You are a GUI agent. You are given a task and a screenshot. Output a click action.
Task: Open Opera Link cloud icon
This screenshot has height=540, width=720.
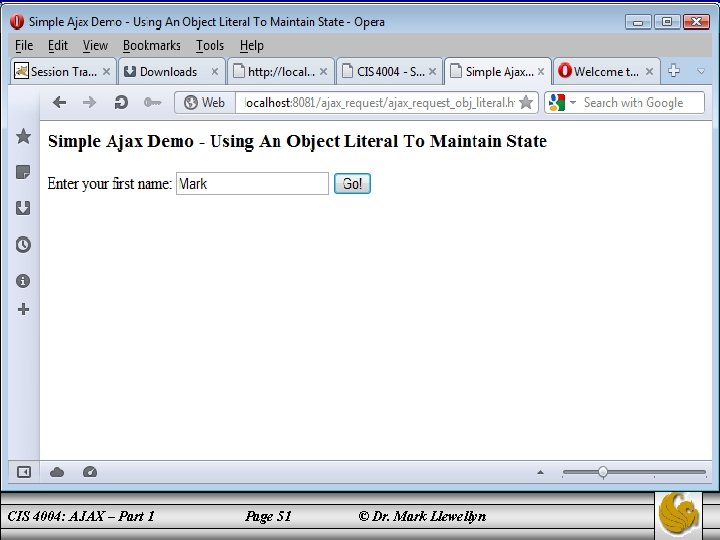click(57, 472)
